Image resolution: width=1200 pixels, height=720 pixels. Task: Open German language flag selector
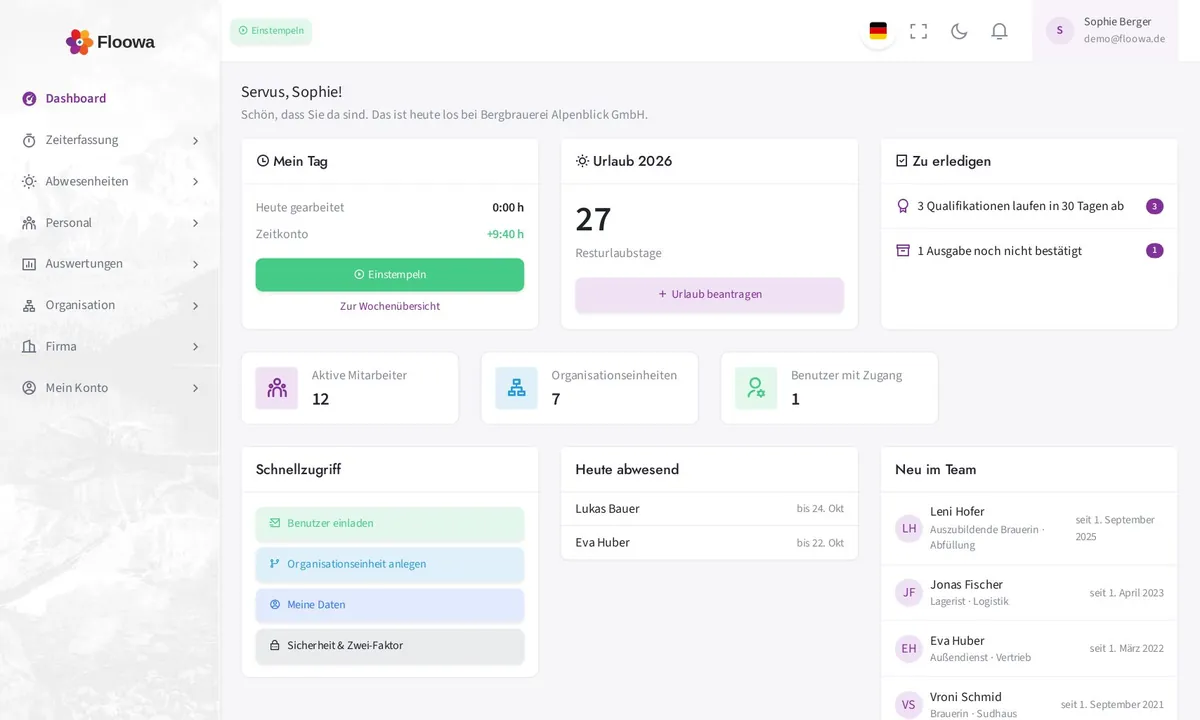878,31
